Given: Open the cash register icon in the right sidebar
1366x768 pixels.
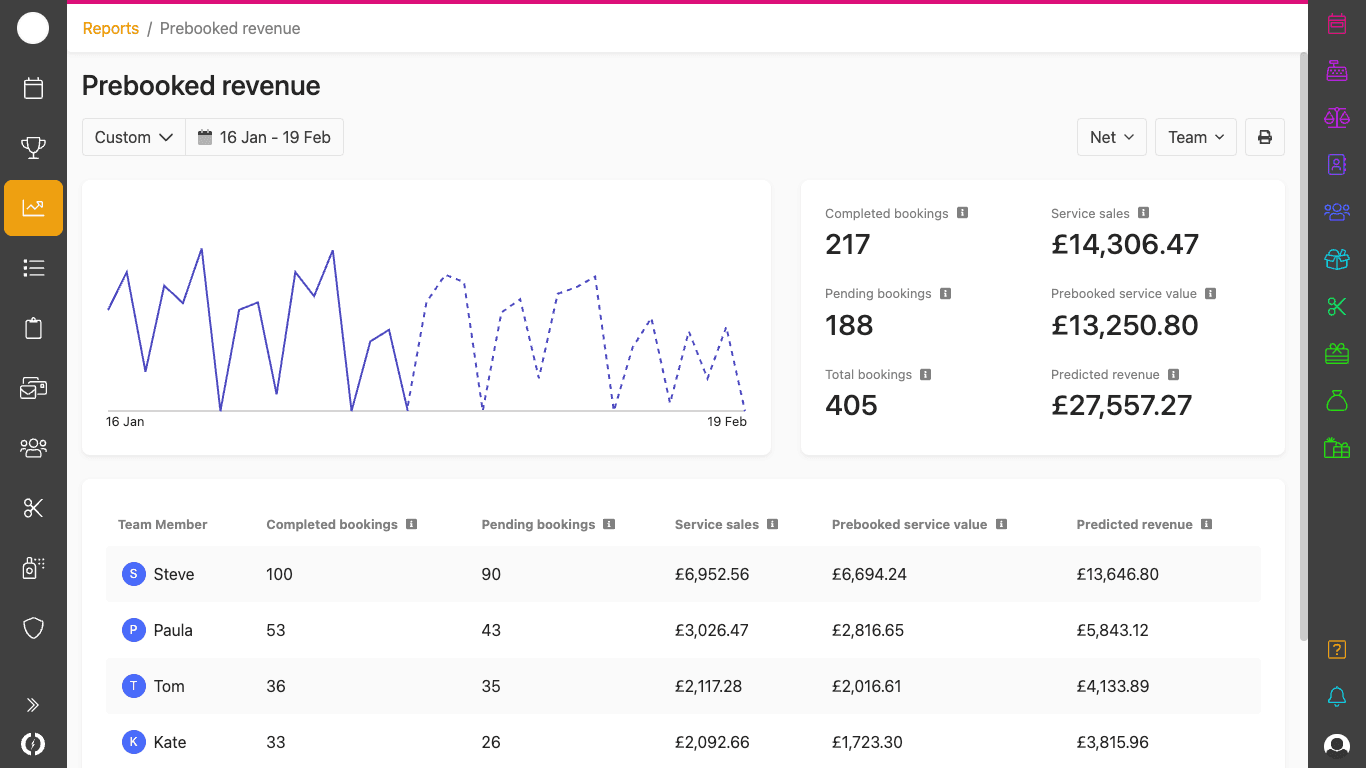Looking at the screenshot, I should [1337, 71].
